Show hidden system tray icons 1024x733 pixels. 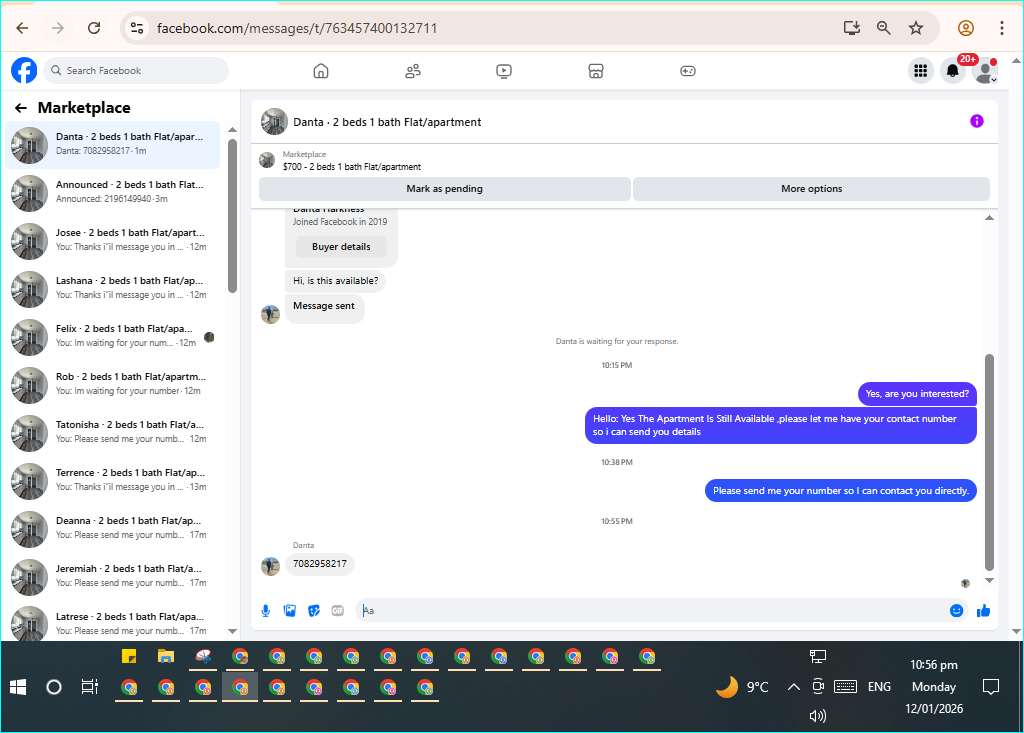click(793, 687)
